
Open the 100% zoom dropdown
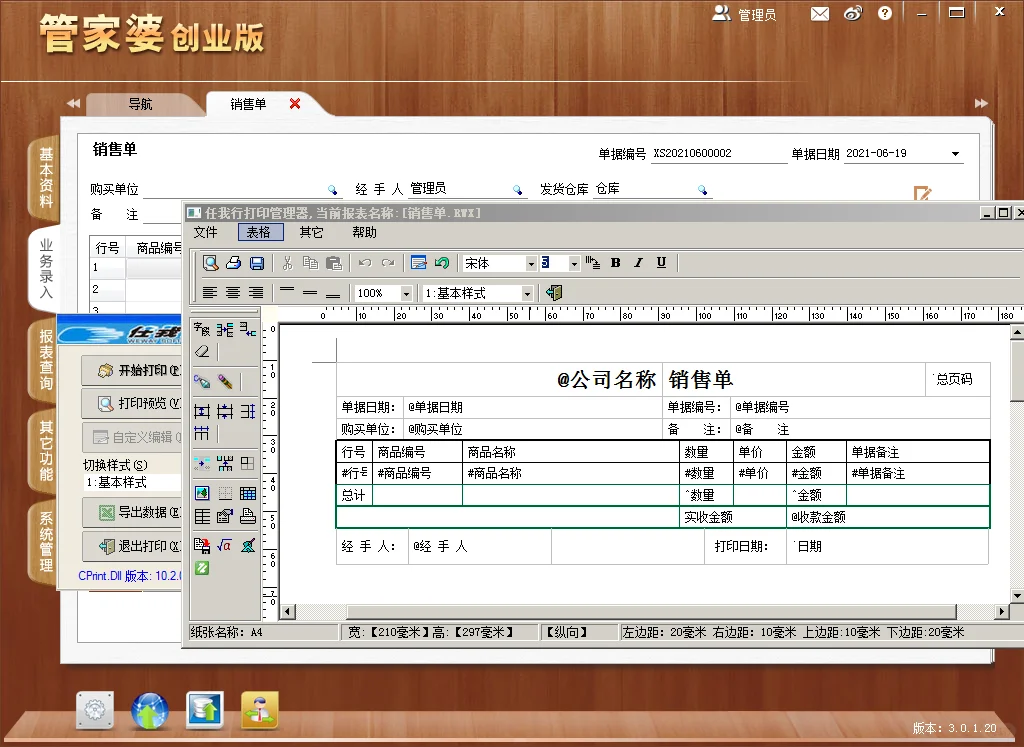[x=406, y=293]
